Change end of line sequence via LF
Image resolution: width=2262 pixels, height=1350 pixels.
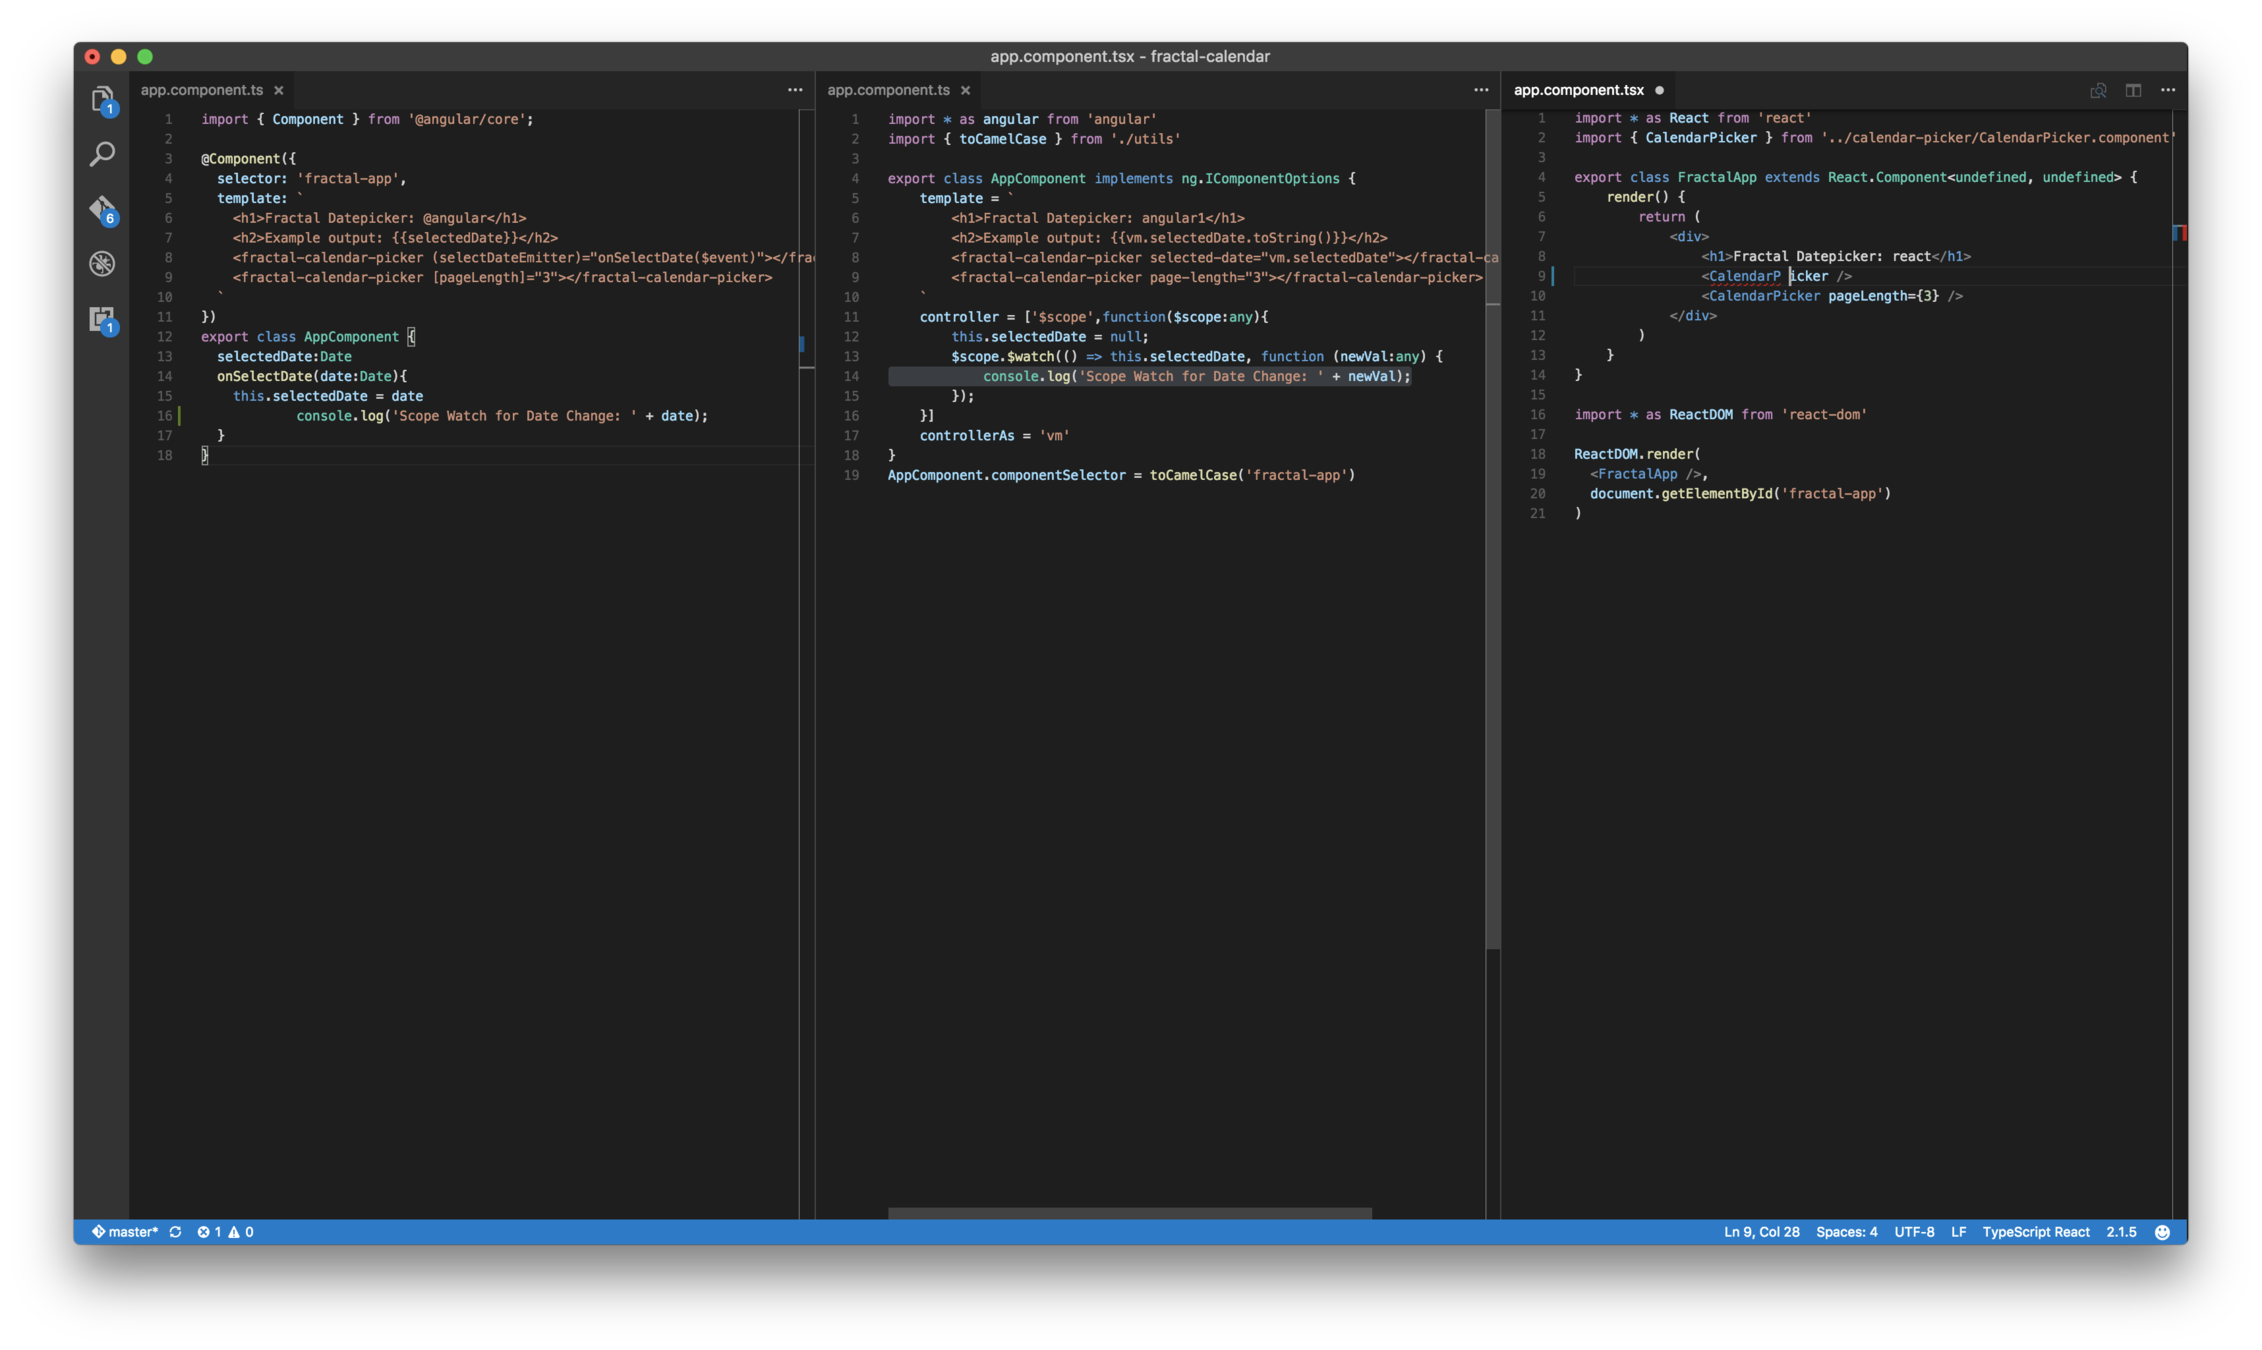coord(1958,1232)
